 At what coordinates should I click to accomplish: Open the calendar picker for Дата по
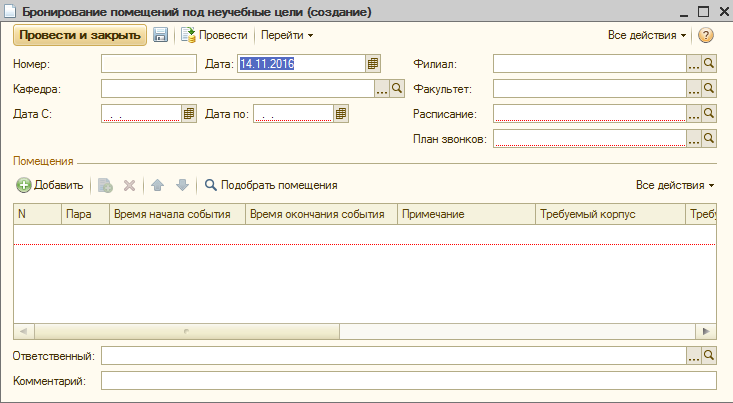click(341, 114)
